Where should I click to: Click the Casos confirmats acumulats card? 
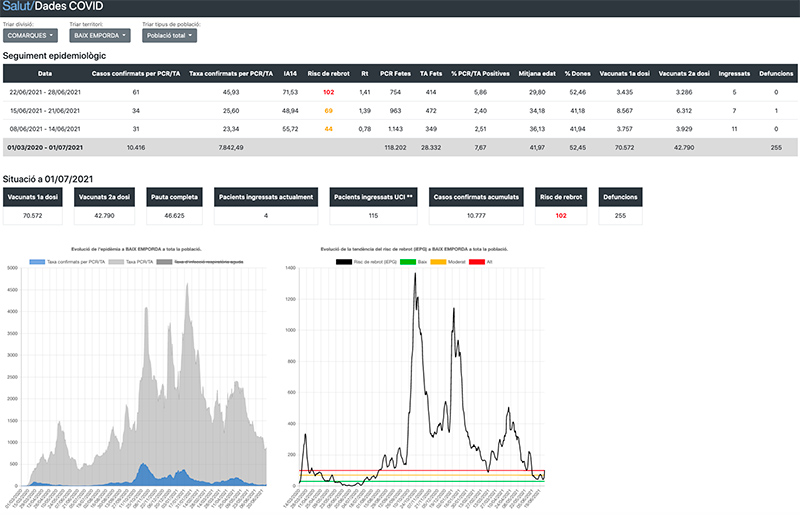pos(476,206)
